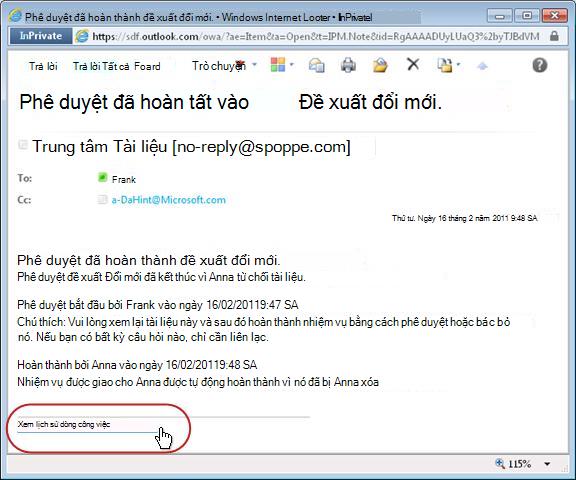The height and width of the screenshot is (480, 576).
Task: Click the a-DaHint@Microsoft.com Cc address
Action: pos(169,200)
